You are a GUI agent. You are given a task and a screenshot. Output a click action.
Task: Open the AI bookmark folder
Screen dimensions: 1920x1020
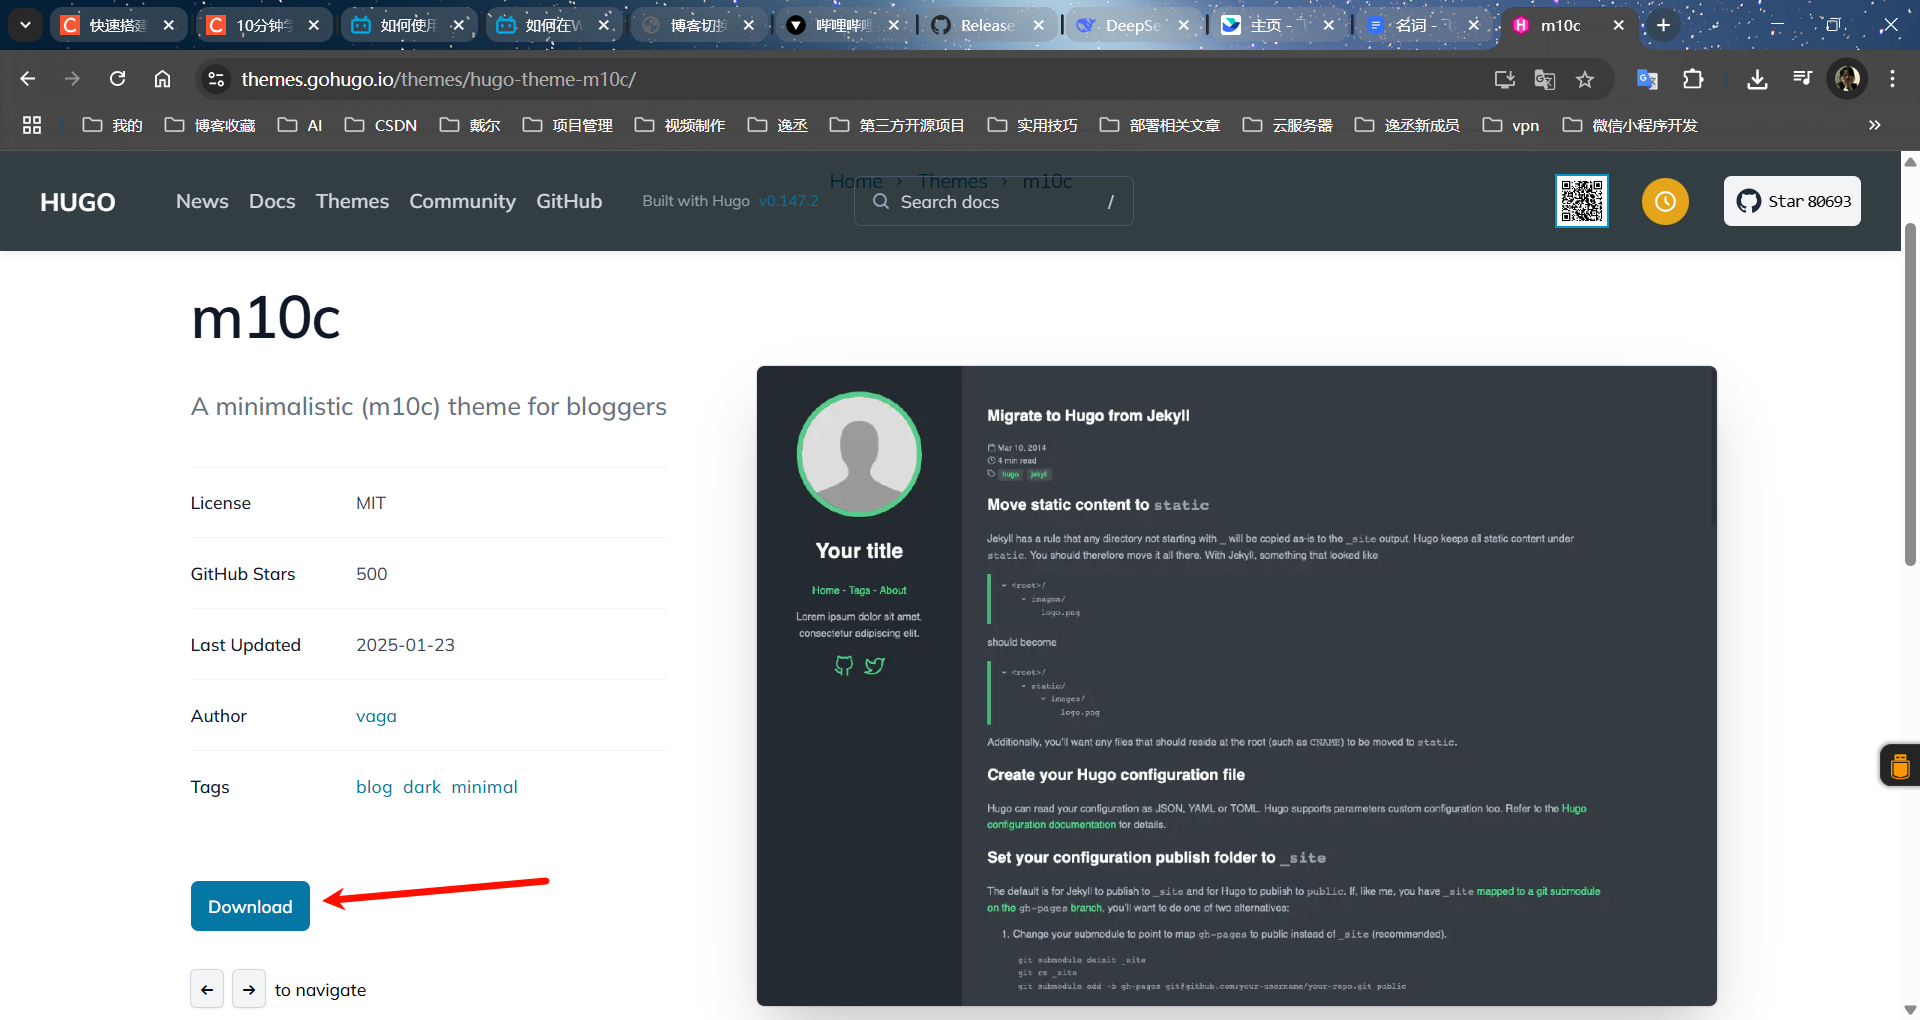(300, 125)
